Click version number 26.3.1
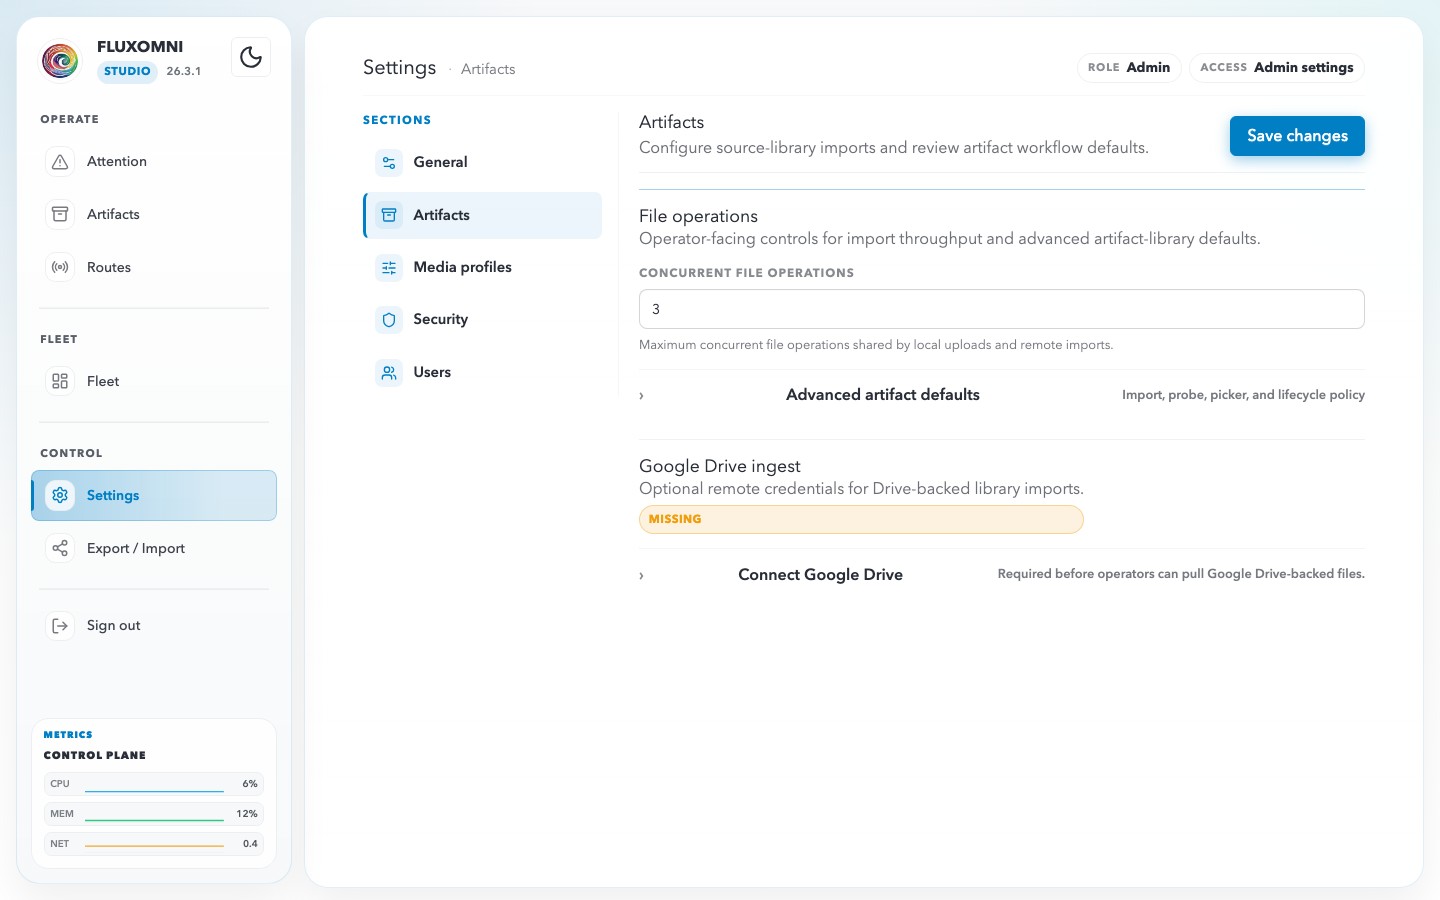Image resolution: width=1440 pixels, height=900 pixels. pos(184,72)
